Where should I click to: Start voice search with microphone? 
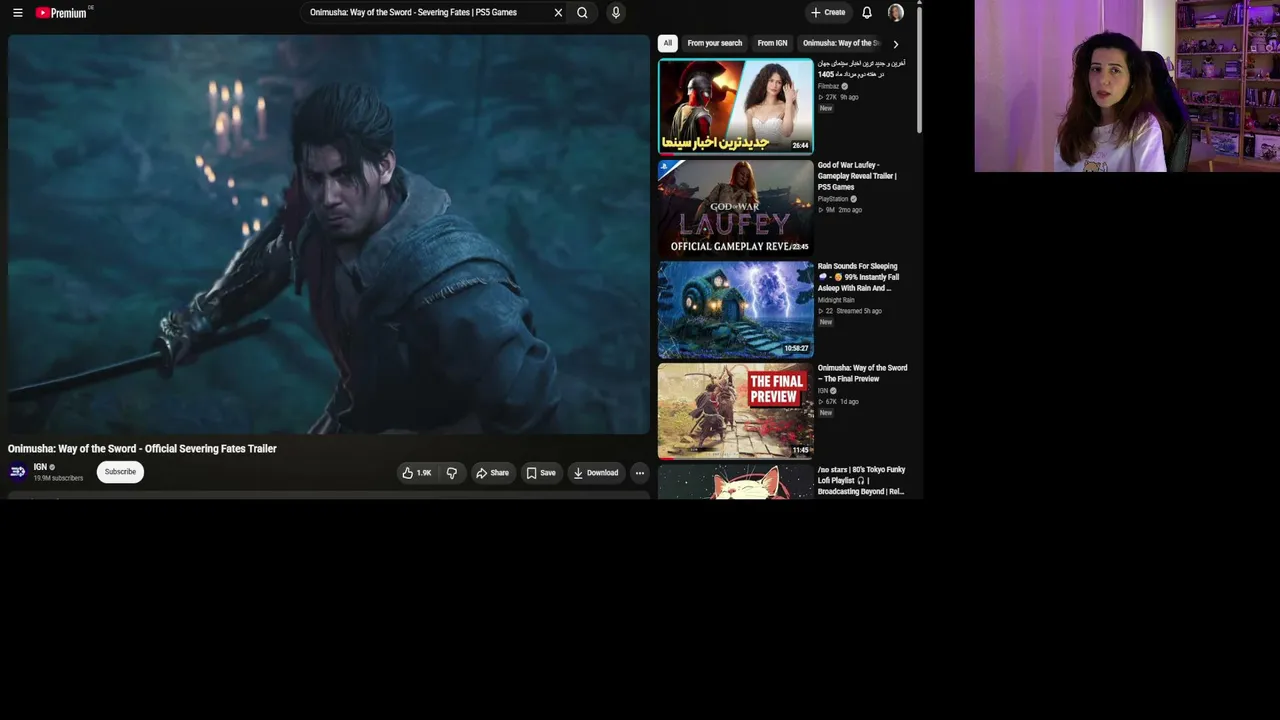point(615,13)
